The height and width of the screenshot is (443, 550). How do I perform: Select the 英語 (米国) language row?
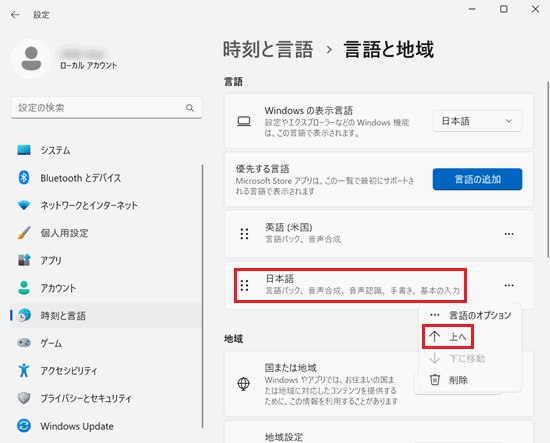point(379,234)
